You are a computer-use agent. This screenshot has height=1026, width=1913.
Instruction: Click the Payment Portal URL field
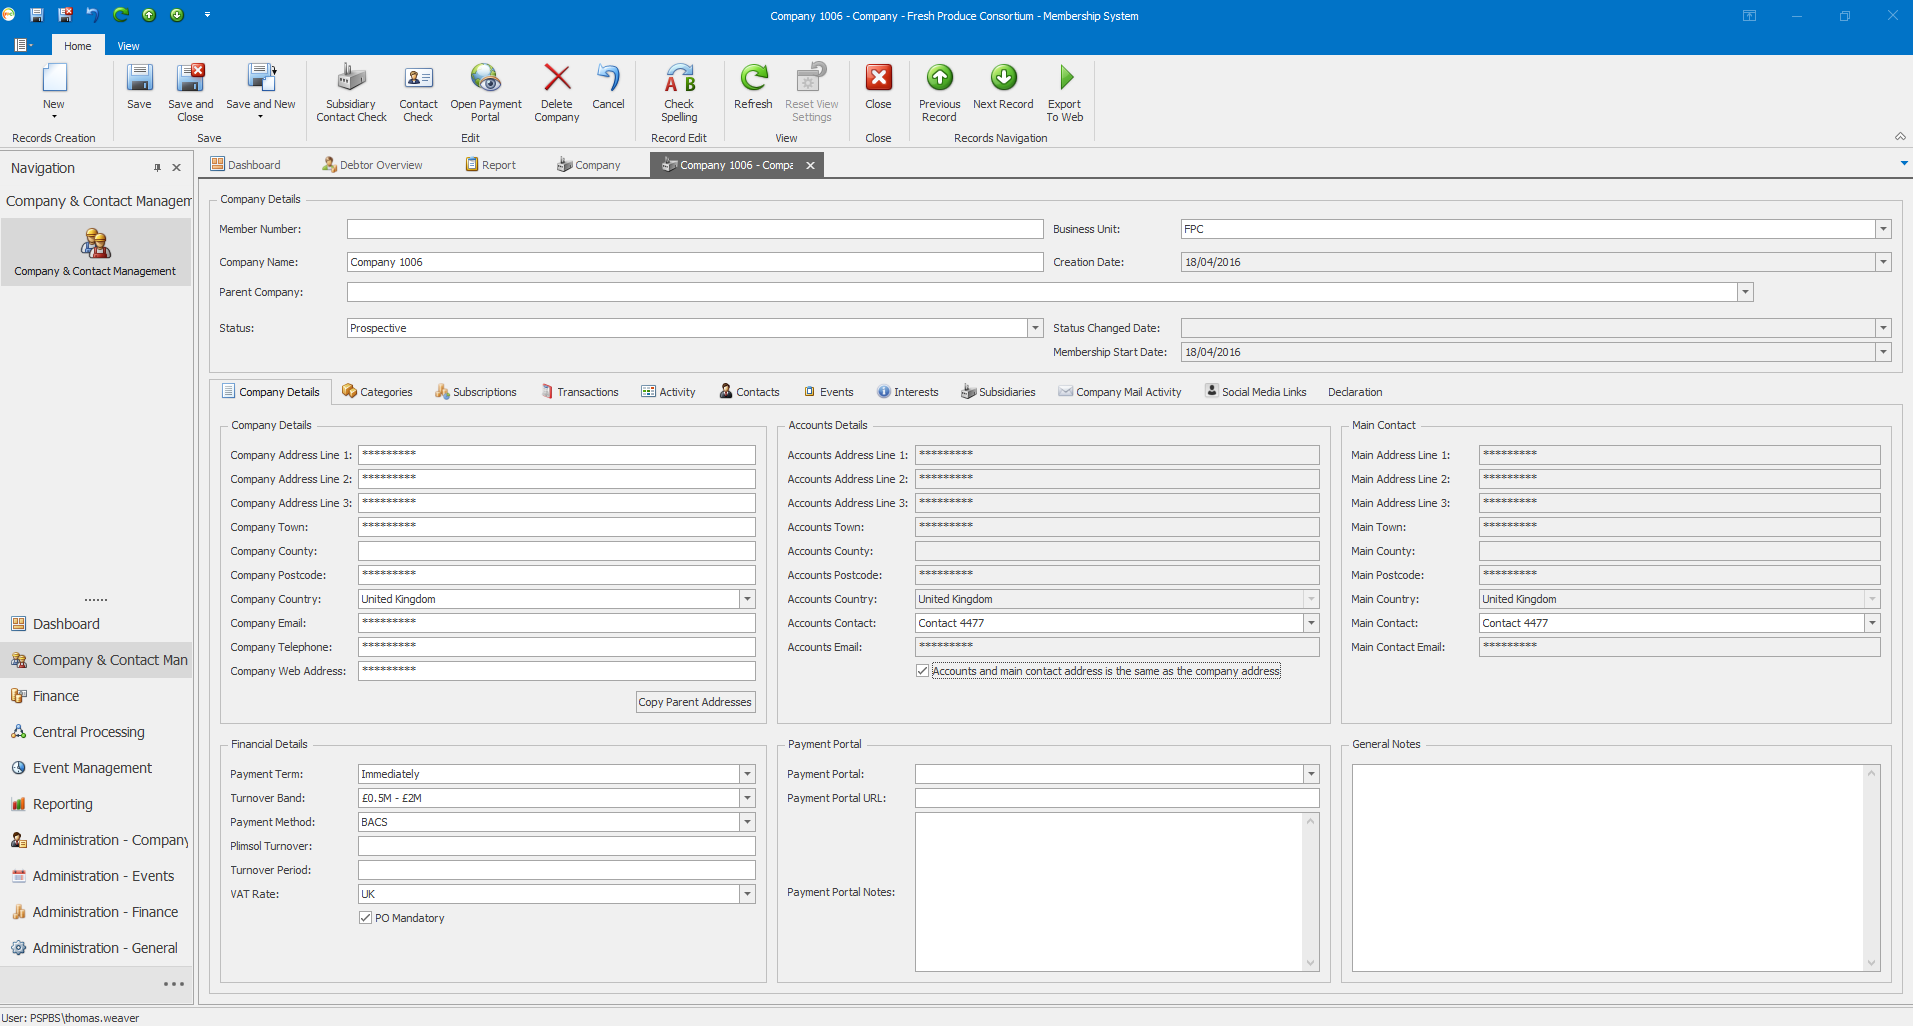pyautogui.click(x=1117, y=798)
